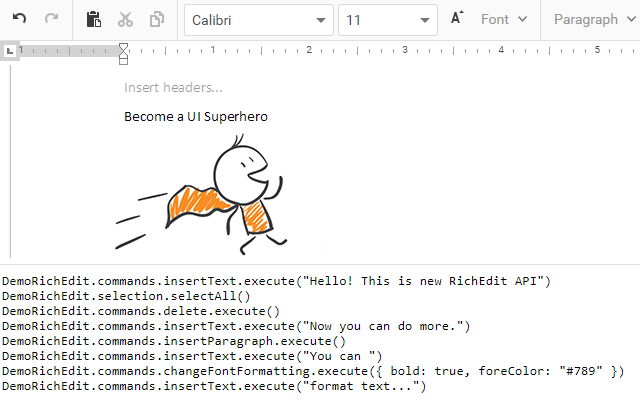Click inside the font size field
Screen dimensions: 640x400
click(x=375, y=20)
